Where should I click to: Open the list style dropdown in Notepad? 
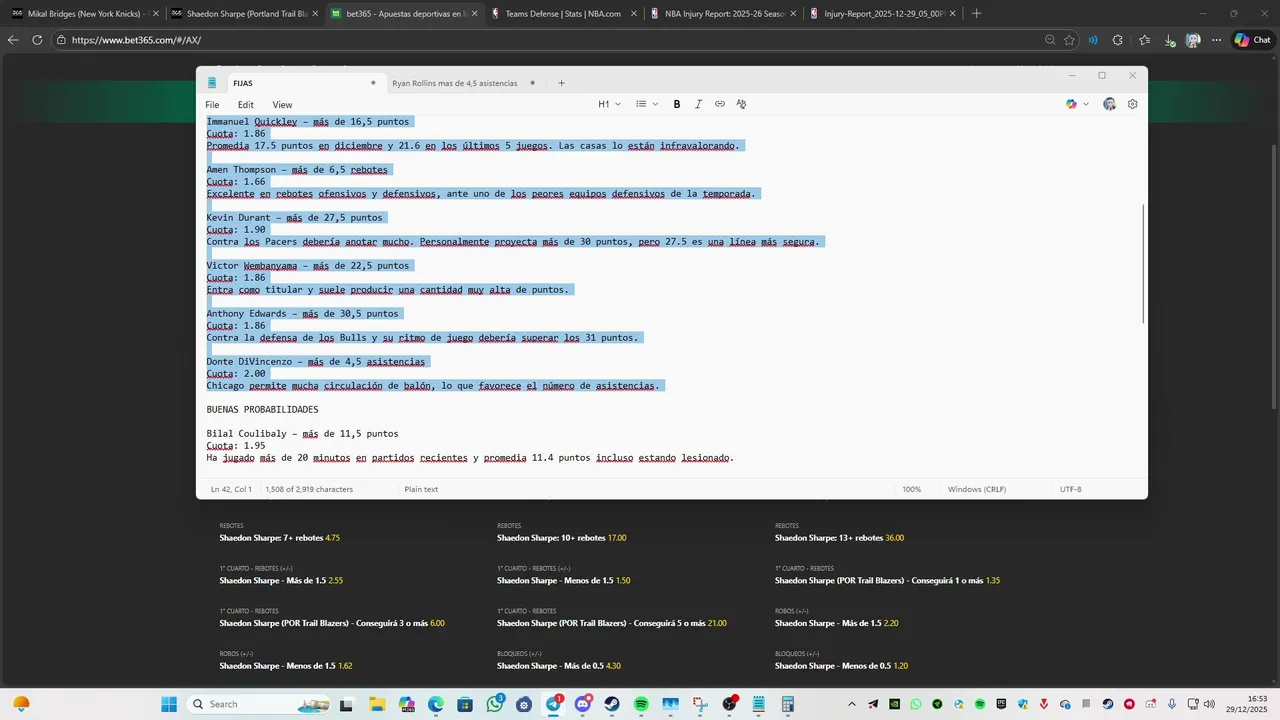coord(648,104)
